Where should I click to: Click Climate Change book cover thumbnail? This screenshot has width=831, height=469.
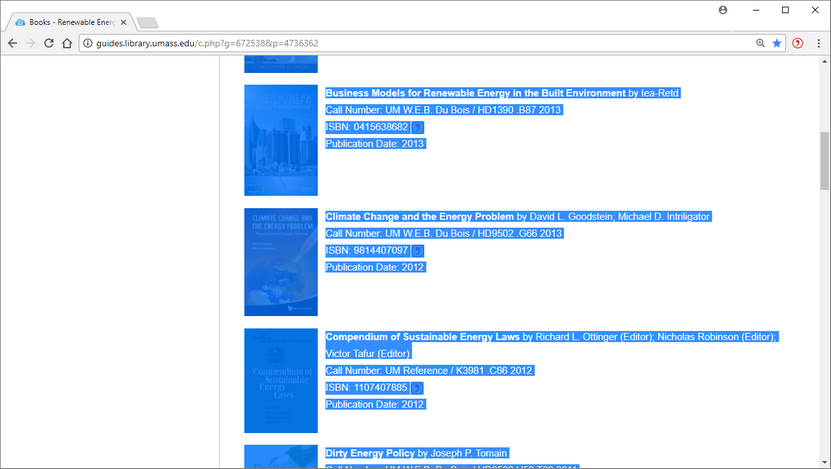[281, 262]
